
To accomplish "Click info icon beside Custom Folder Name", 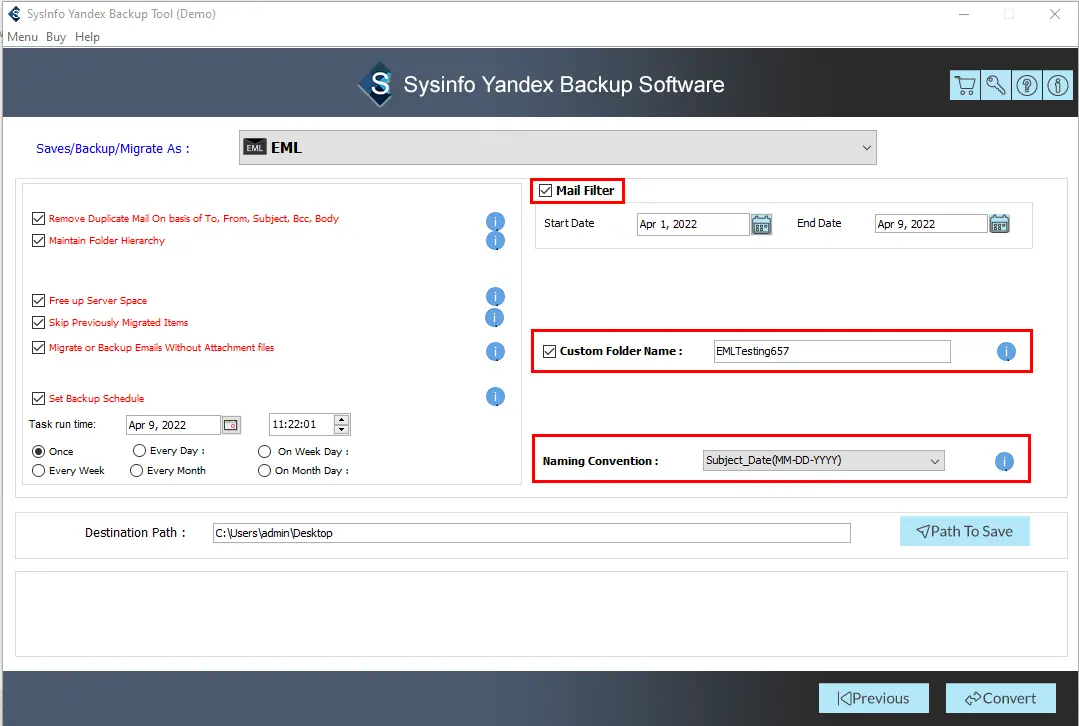I will pyautogui.click(x=1006, y=352).
